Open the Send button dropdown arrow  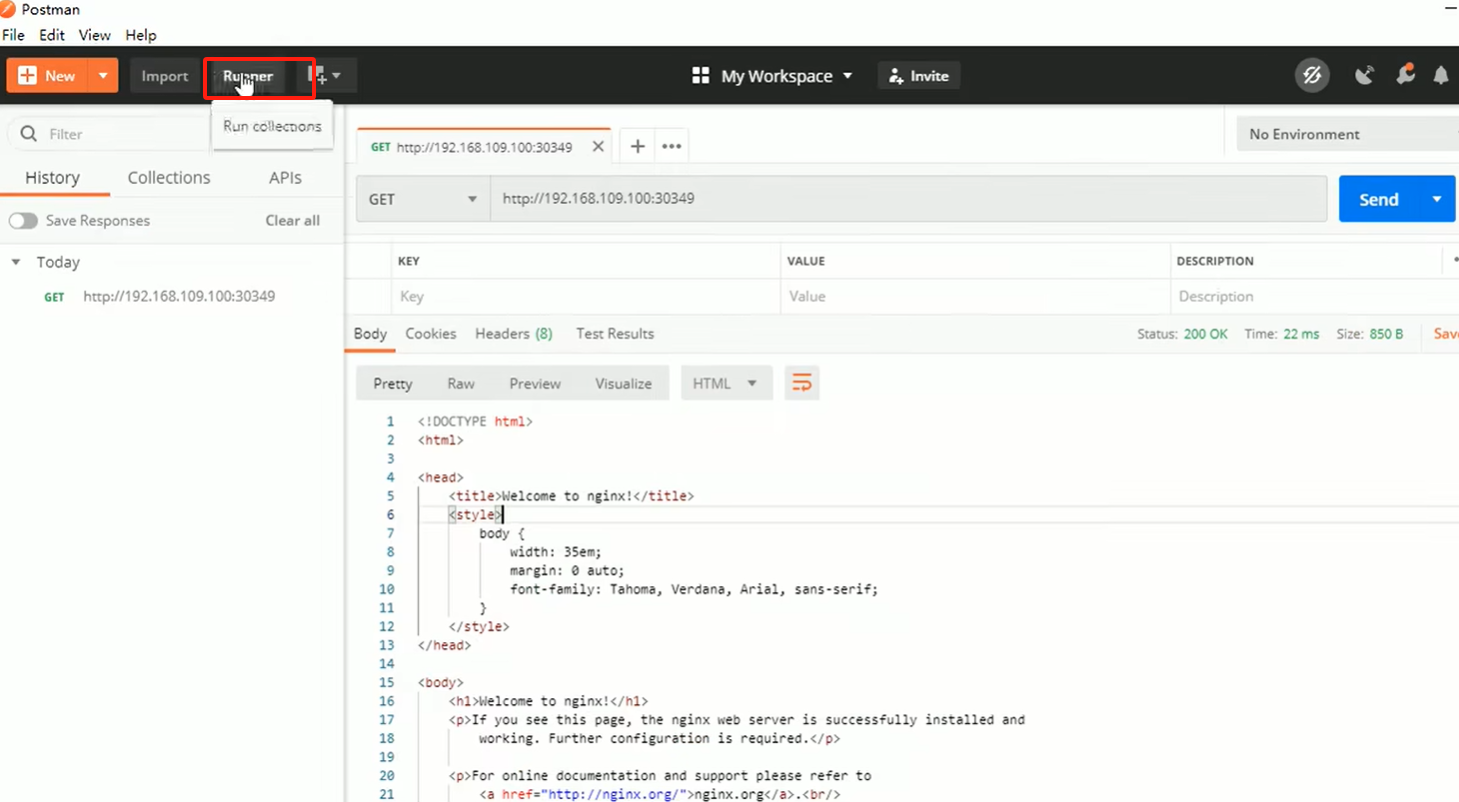tap(1438, 199)
